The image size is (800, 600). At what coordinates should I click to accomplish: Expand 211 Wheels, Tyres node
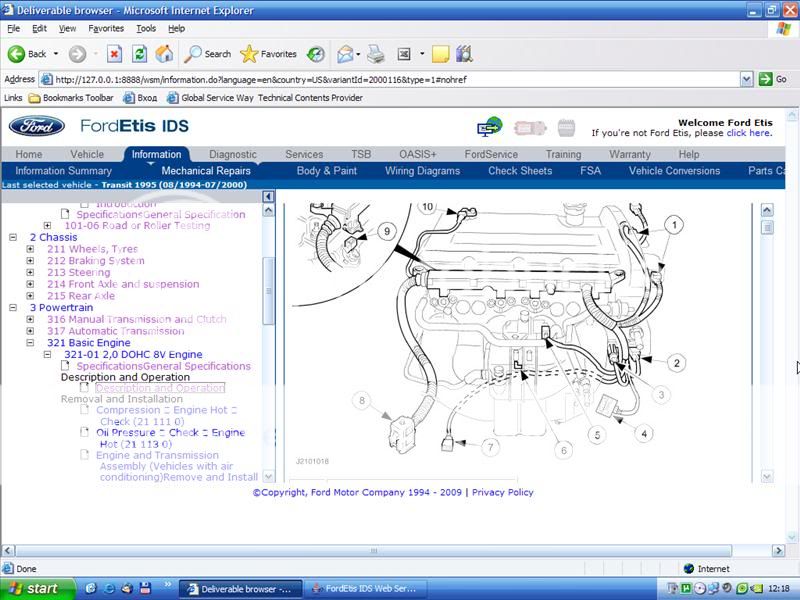point(30,249)
